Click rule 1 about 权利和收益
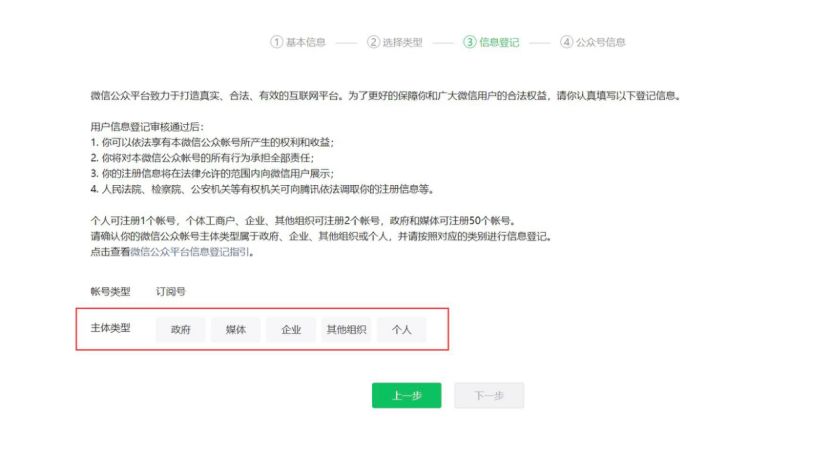Screen dimensions: 831x453 point(212,142)
